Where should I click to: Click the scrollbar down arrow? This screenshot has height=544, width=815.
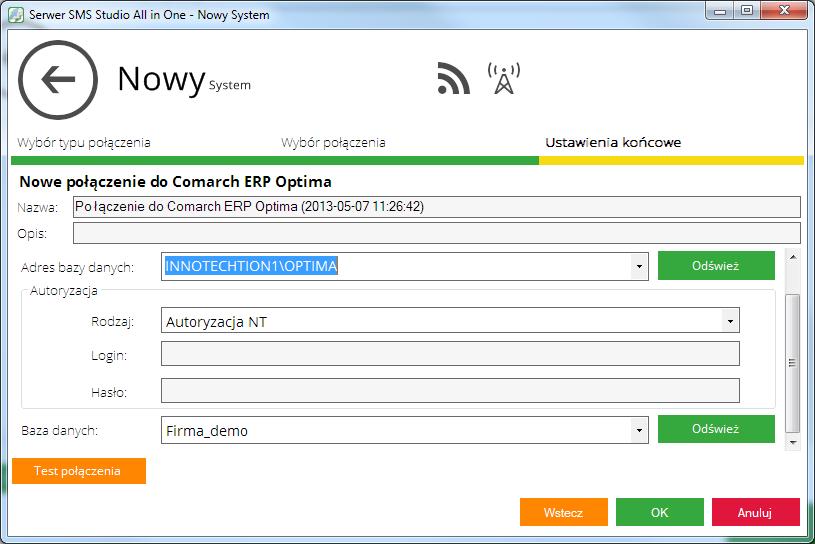click(793, 443)
